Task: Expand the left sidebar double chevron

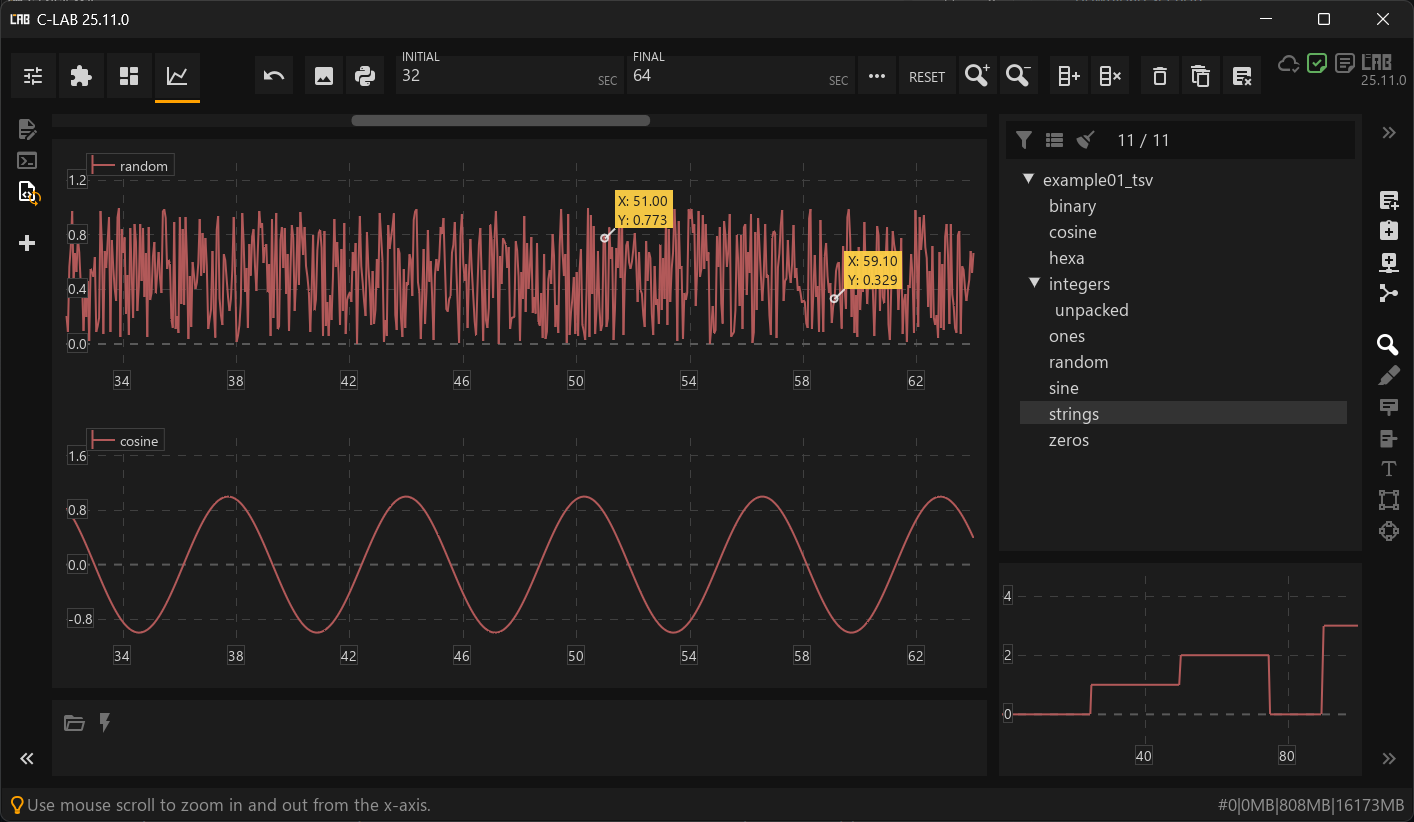Action: coord(27,759)
